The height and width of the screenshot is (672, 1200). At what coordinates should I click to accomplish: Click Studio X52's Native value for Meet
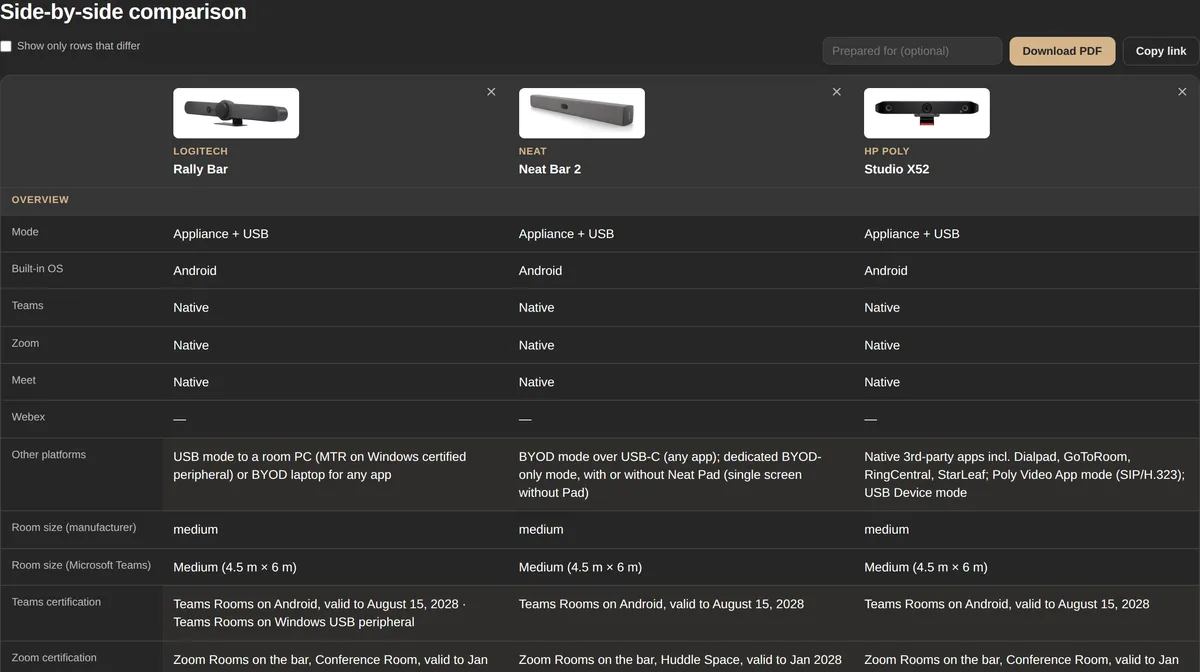(882, 382)
